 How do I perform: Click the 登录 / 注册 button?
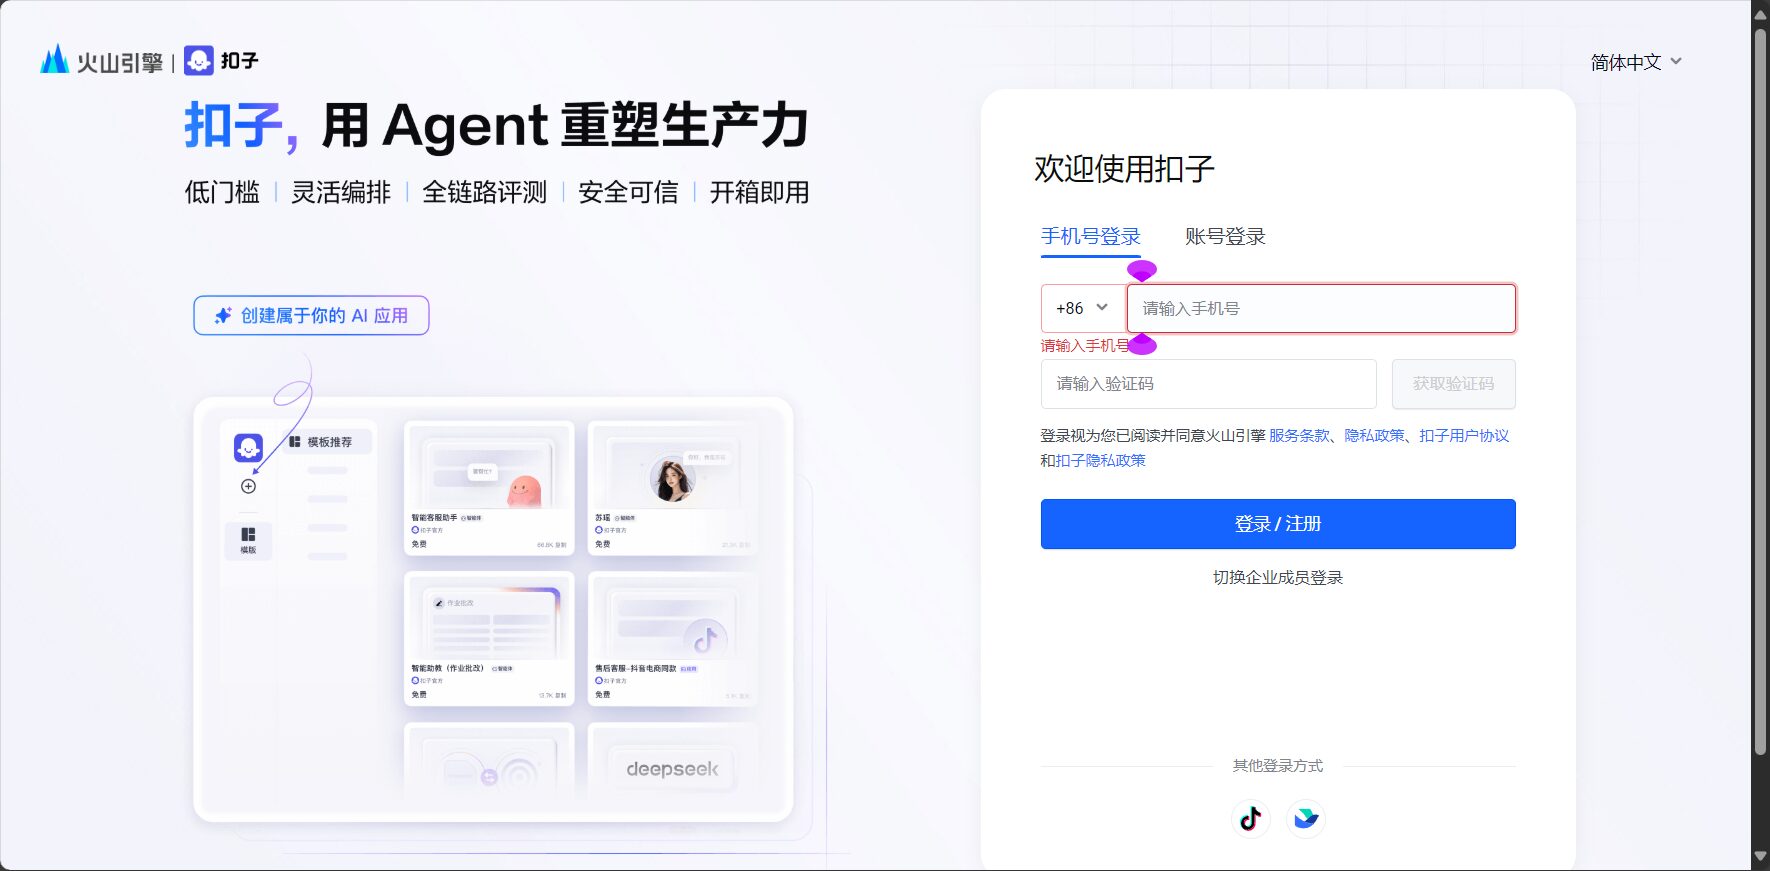click(x=1278, y=524)
